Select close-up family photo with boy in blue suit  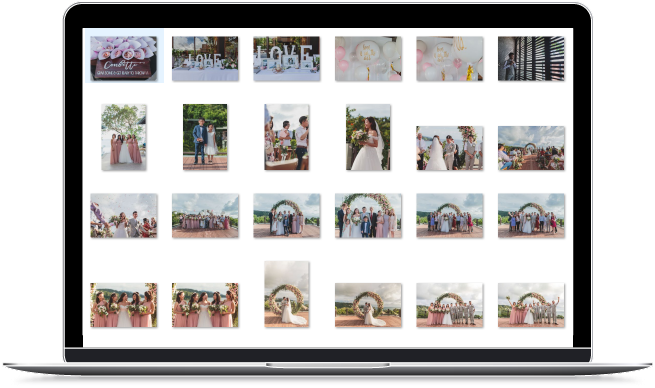[x=368, y=216]
